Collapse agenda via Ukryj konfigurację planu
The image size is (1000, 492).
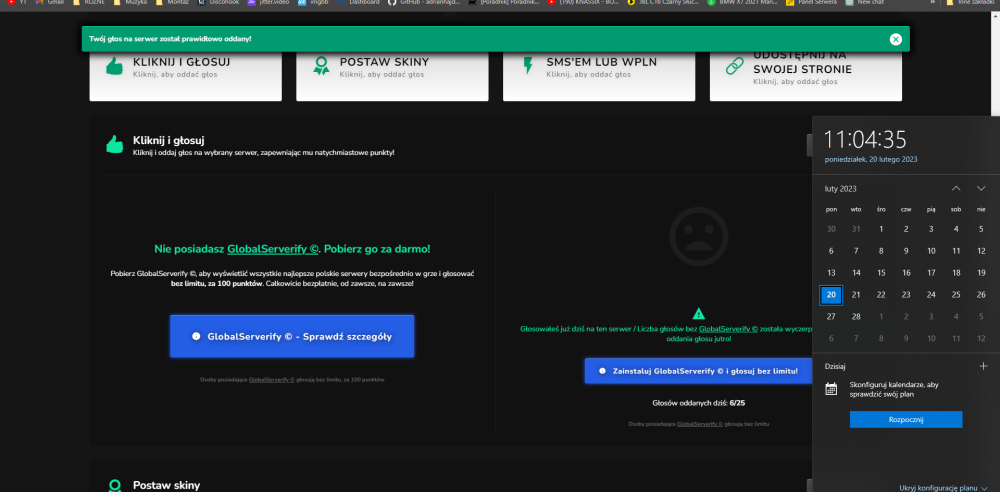tap(944, 488)
